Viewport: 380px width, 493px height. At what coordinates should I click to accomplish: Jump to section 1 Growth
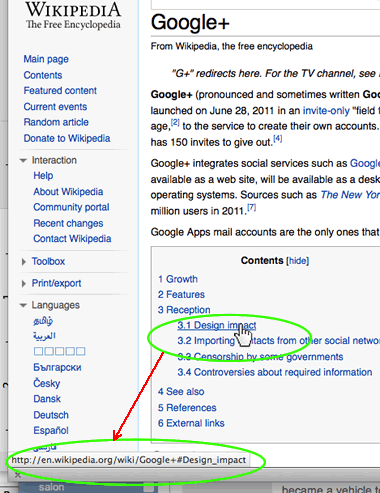tap(178, 279)
